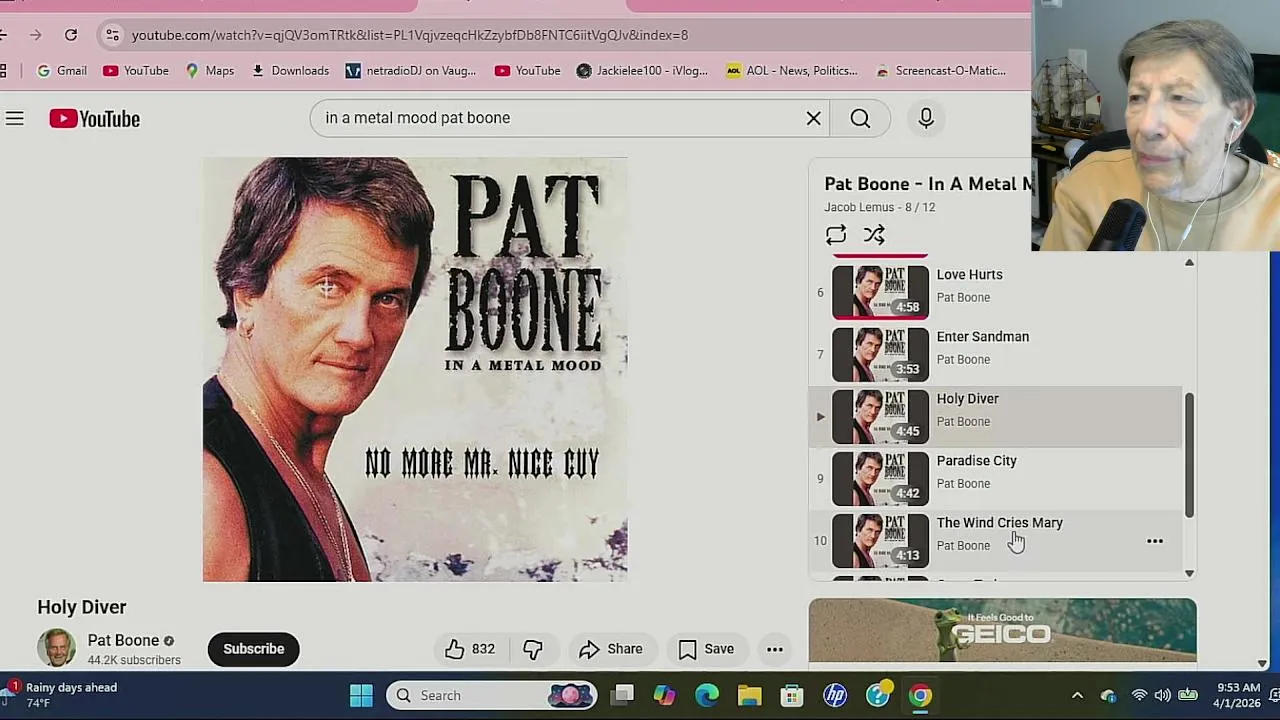Dislike the video with the thumbs down
The image size is (1280, 720).
pyautogui.click(x=533, y=649)
